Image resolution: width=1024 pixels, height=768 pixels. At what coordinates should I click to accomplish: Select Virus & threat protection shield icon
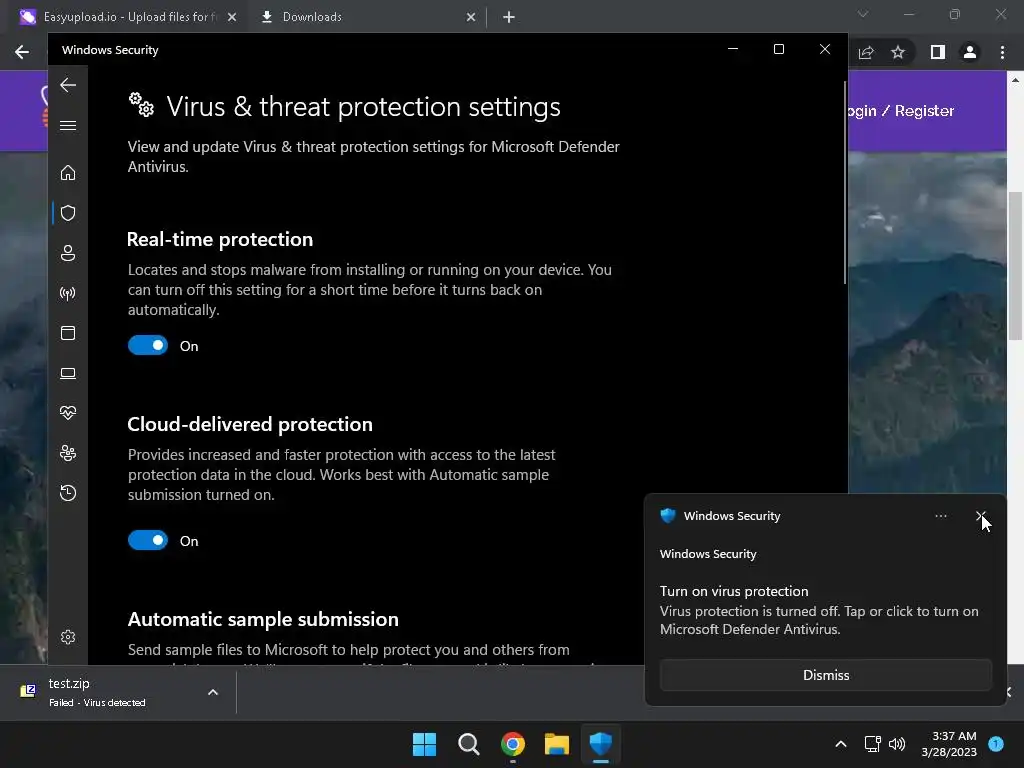68,213
